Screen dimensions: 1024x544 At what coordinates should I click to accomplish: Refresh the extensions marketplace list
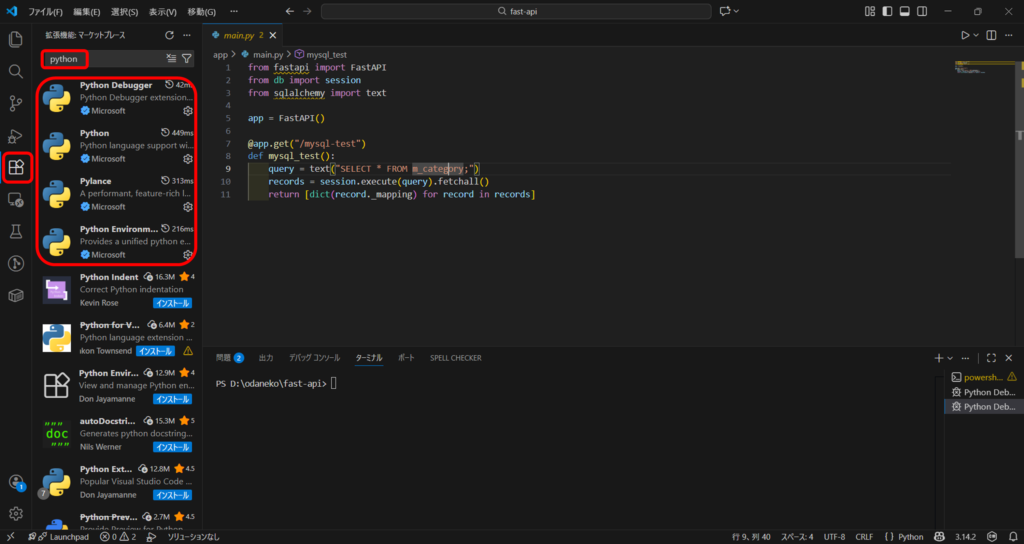169,35
